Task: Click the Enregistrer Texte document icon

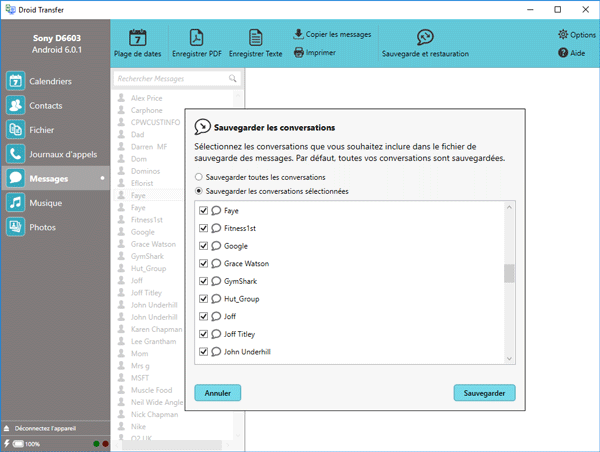Action: pyautogui.click(x=256, y=38)
